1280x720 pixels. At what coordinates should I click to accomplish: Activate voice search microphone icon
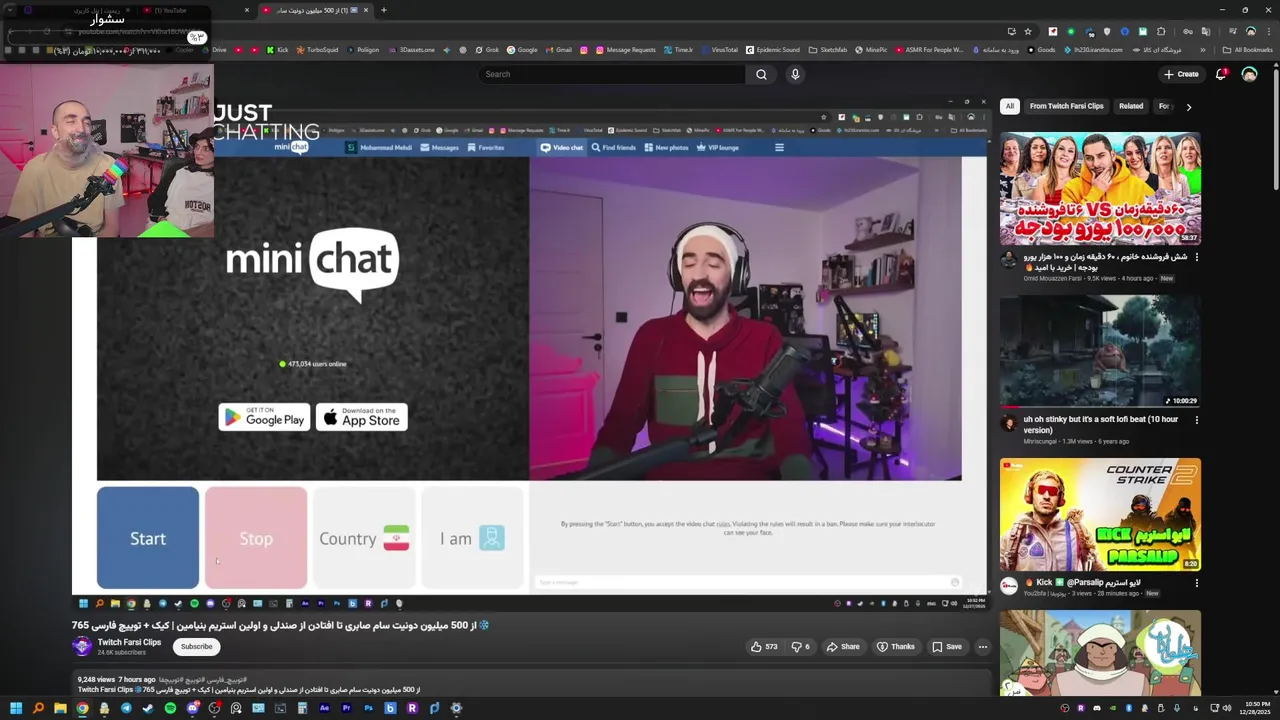[x=795, y=74]
